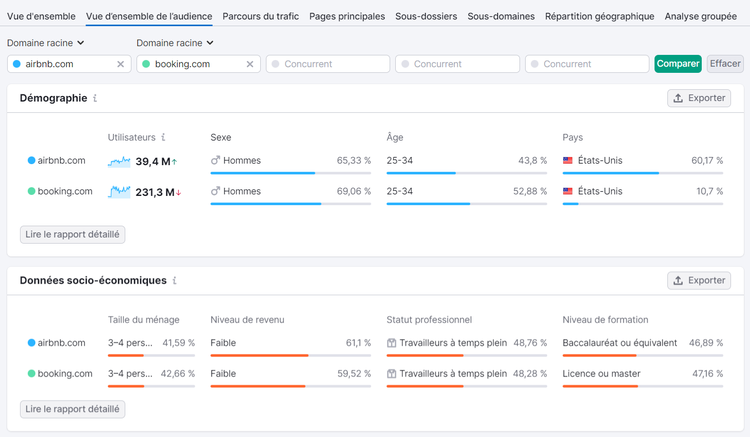This screenshot has width=750, height=437.
Task: Focus the third empty Concurrent field
Action: 587,64
